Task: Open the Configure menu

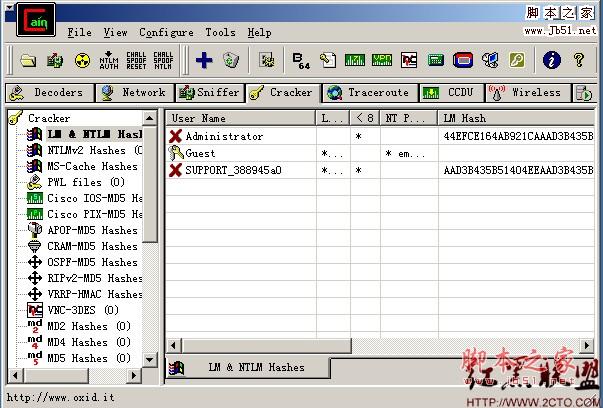Action: (167, 33)
